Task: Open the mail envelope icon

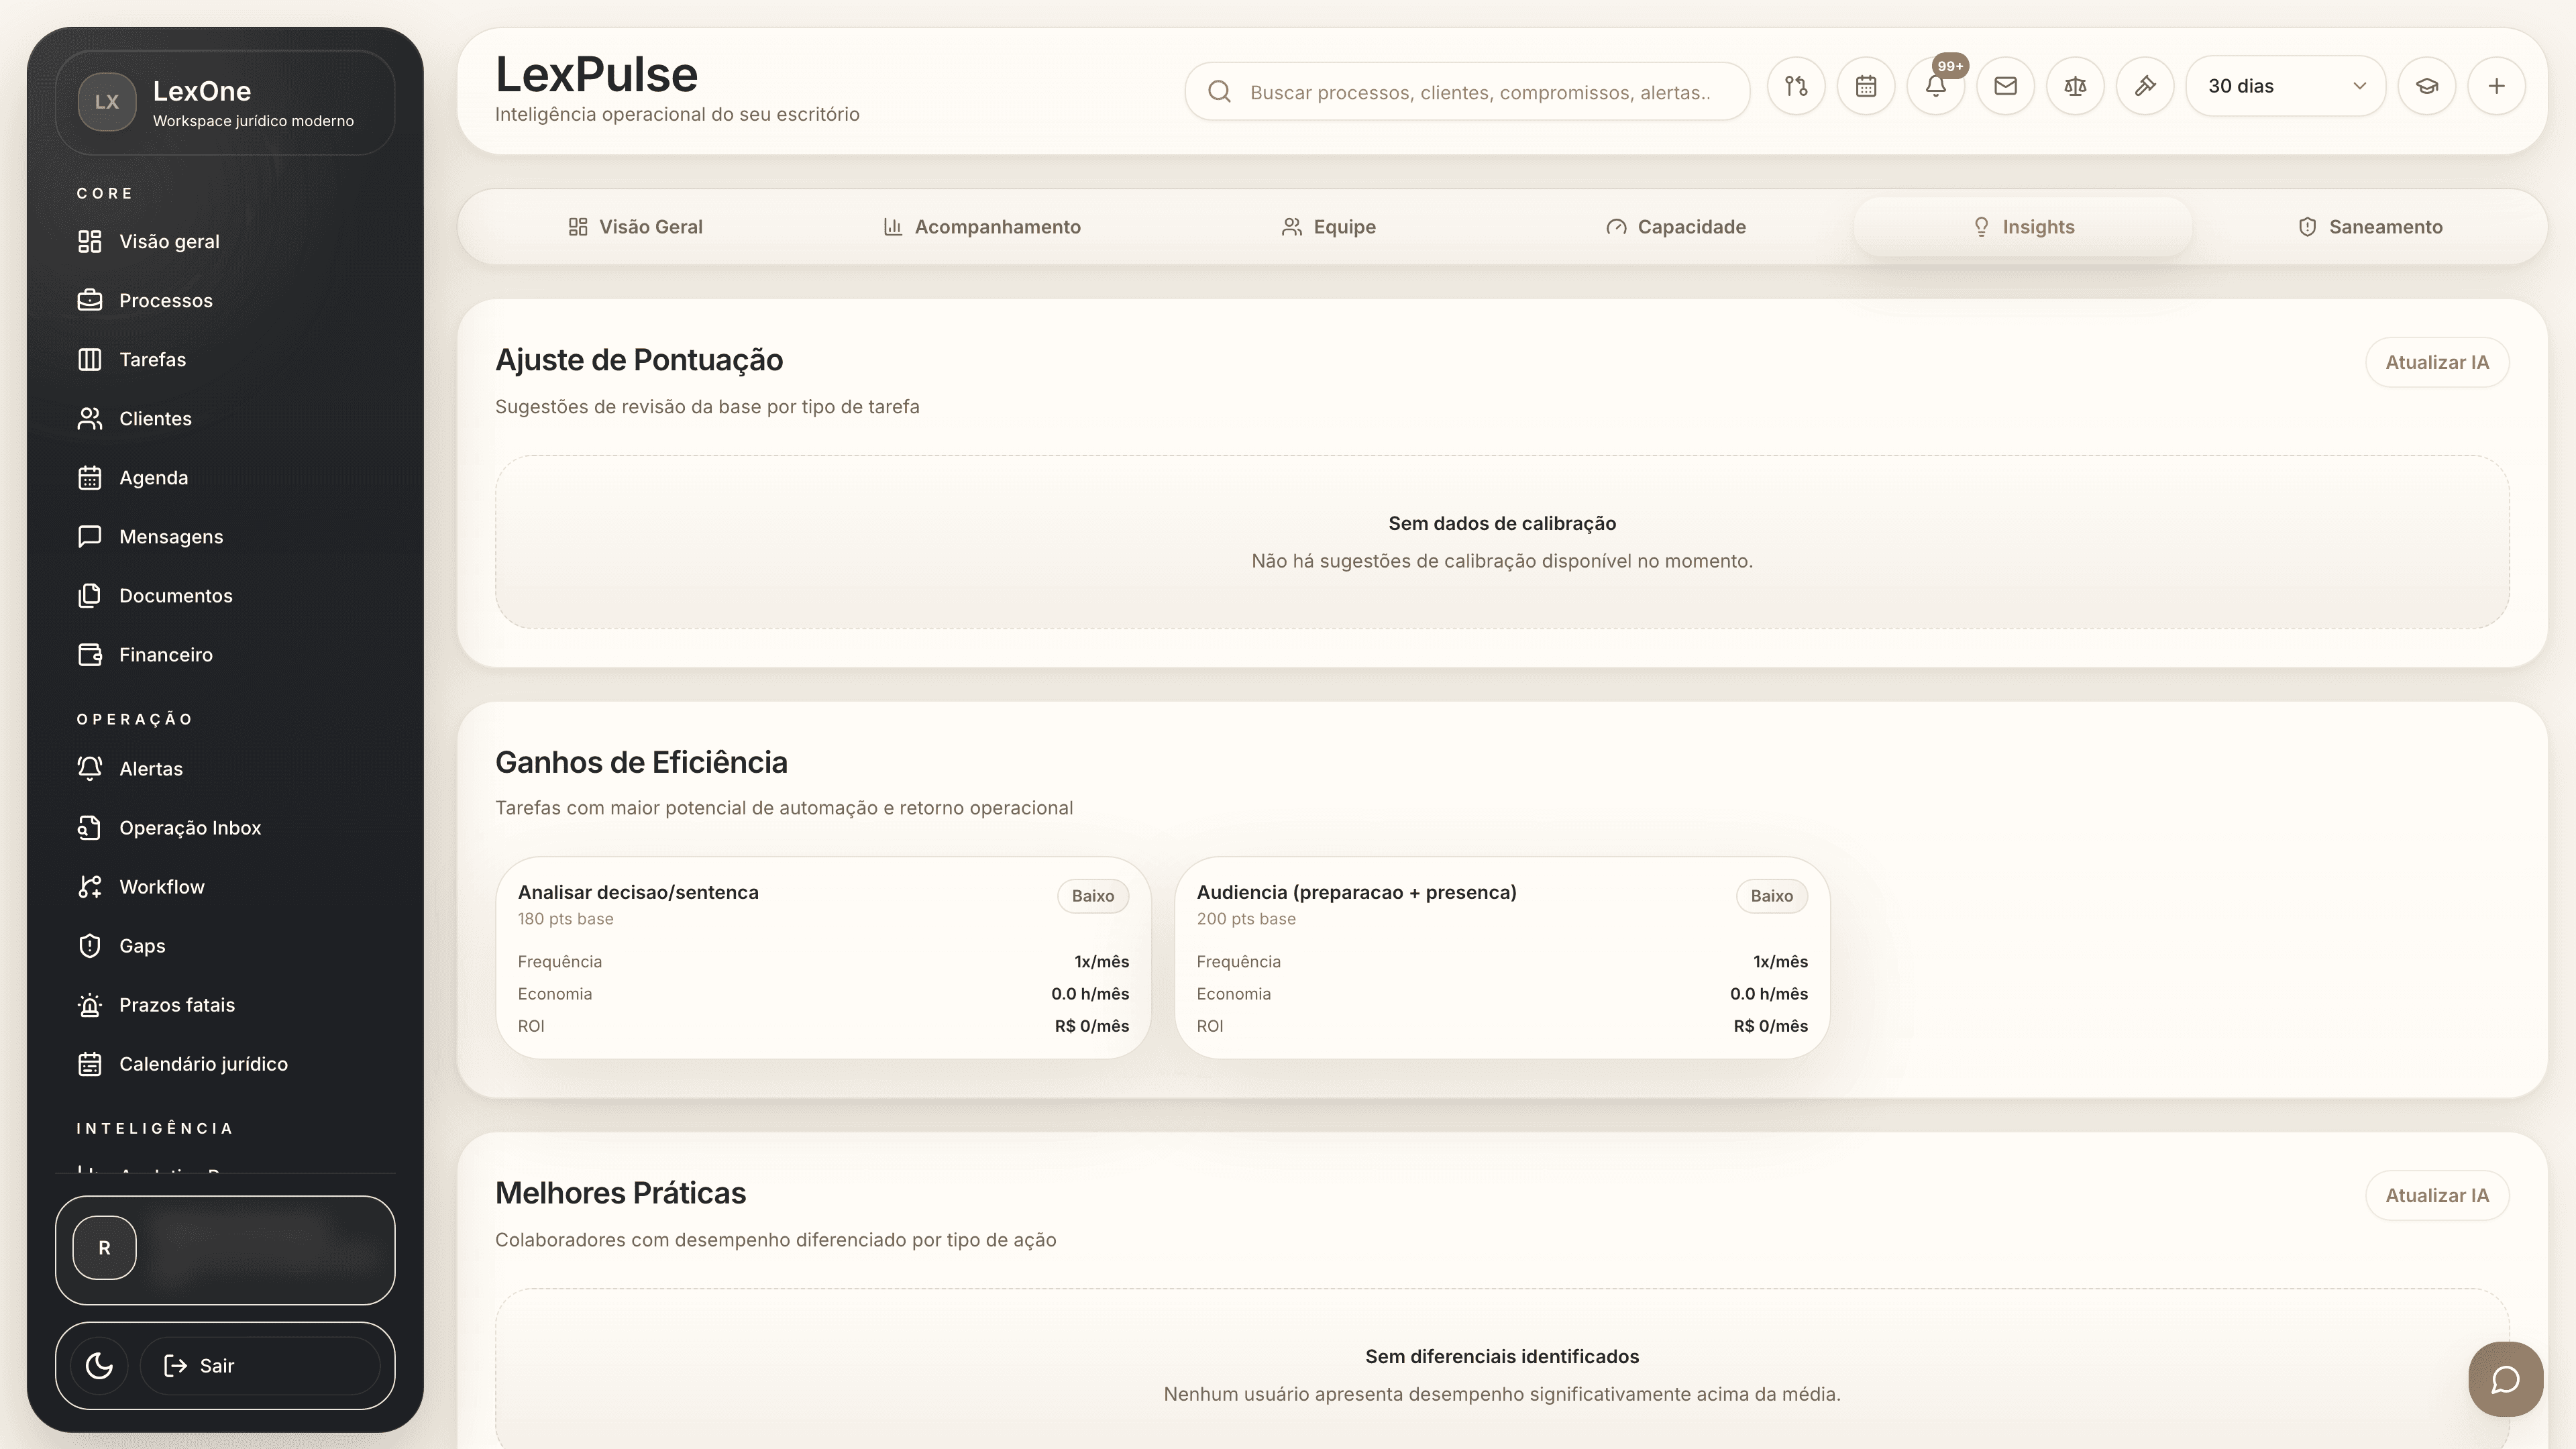Action: pyautogui.click(x=2006, y=86)
